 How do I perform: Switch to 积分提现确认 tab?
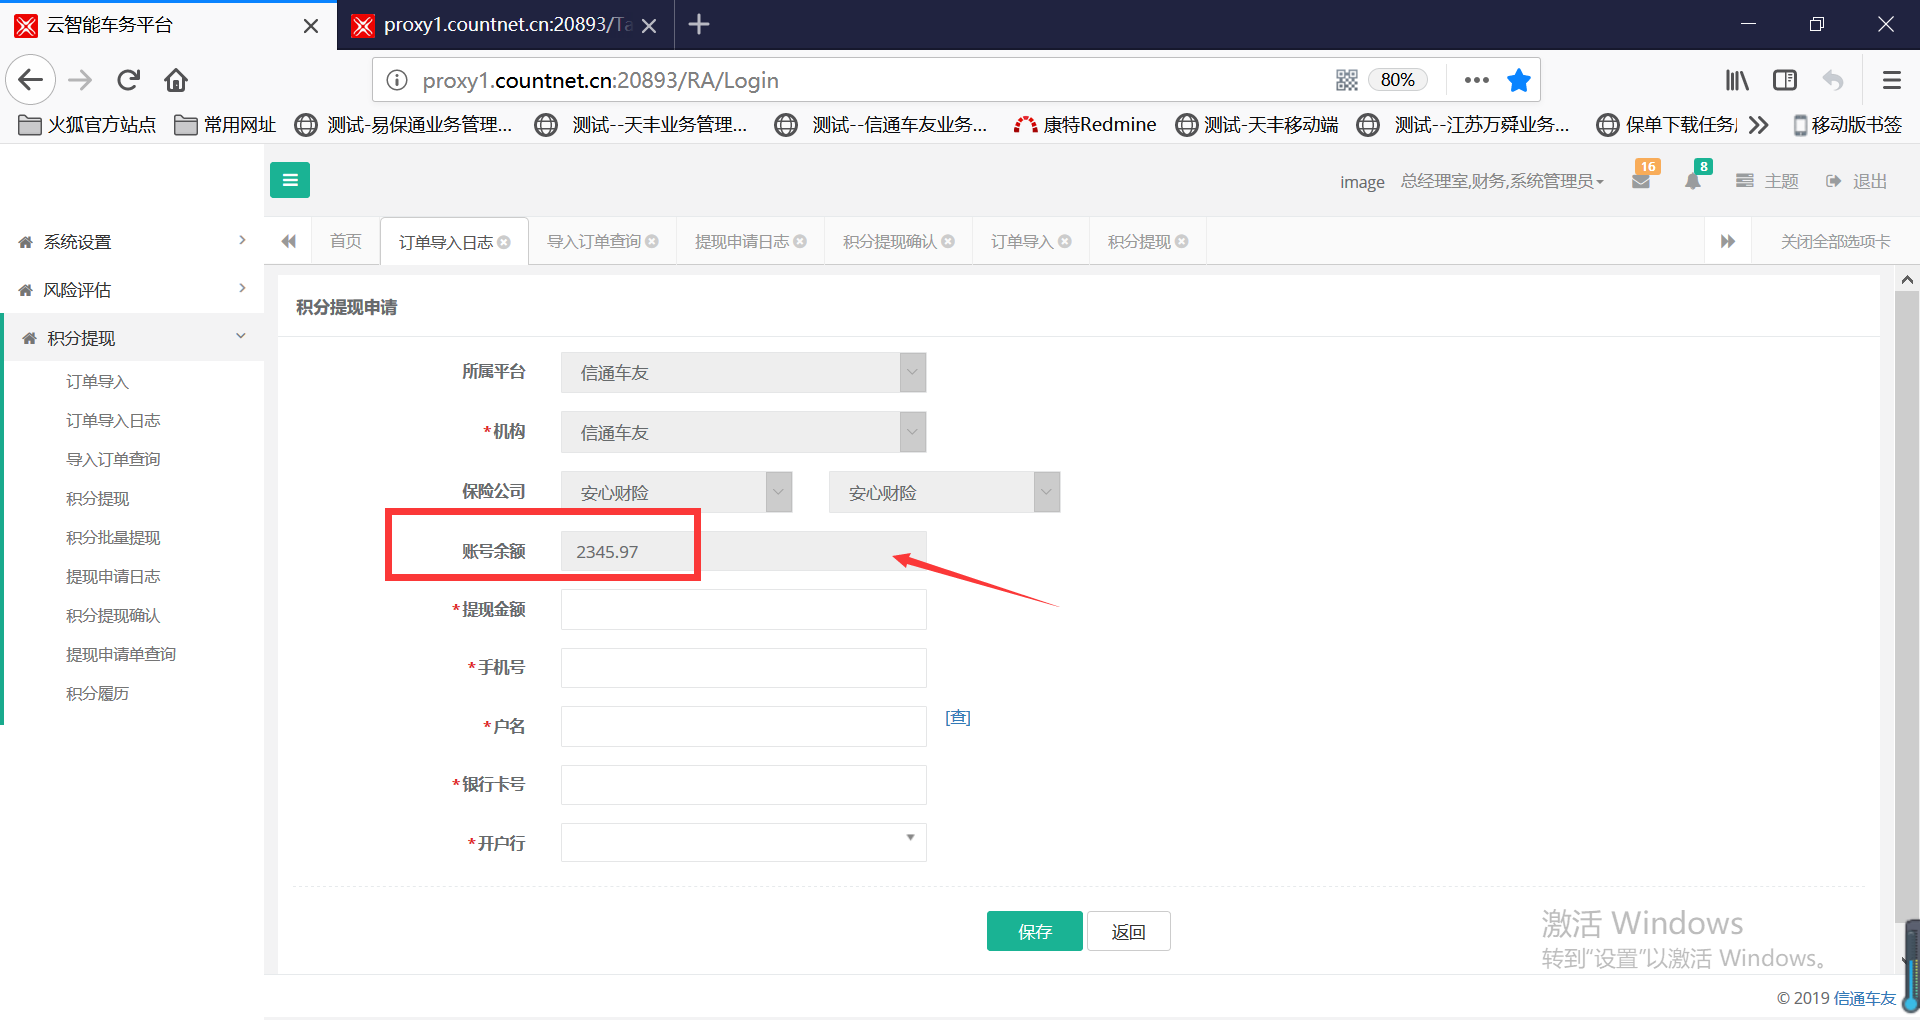coord(889,241)
